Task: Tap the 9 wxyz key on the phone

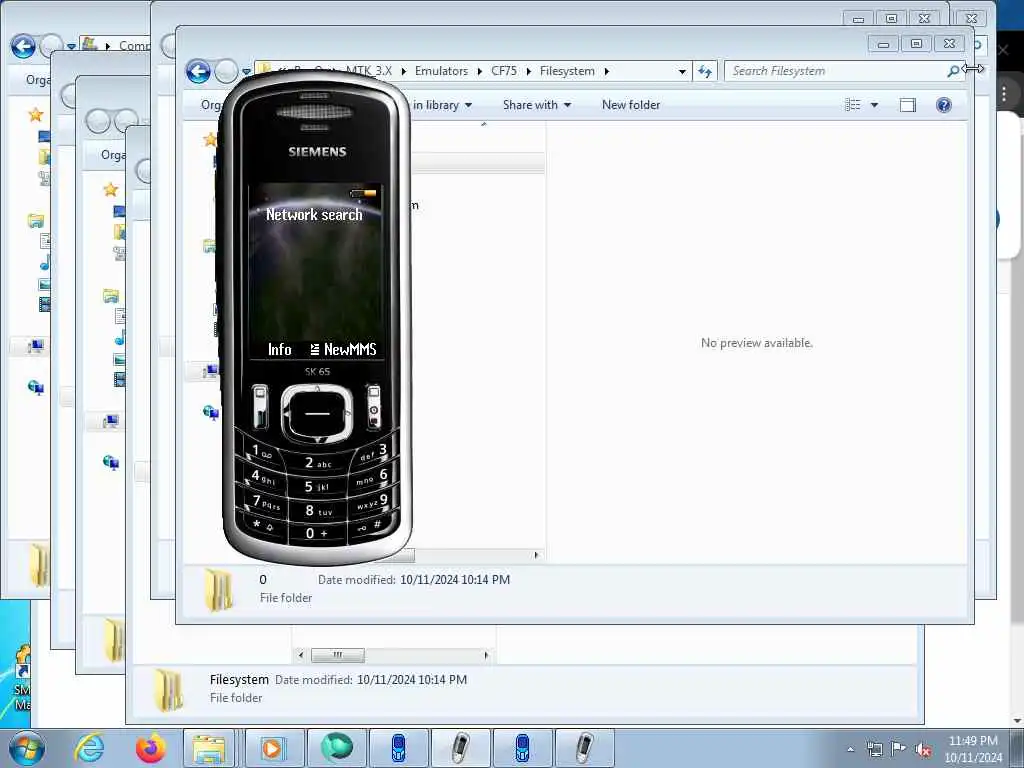Action: click(372, 502)
